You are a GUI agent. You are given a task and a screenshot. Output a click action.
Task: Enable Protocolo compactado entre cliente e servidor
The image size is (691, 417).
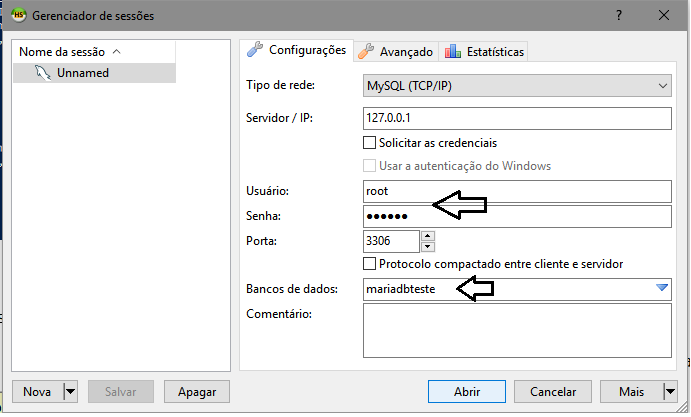click(371, 264)
